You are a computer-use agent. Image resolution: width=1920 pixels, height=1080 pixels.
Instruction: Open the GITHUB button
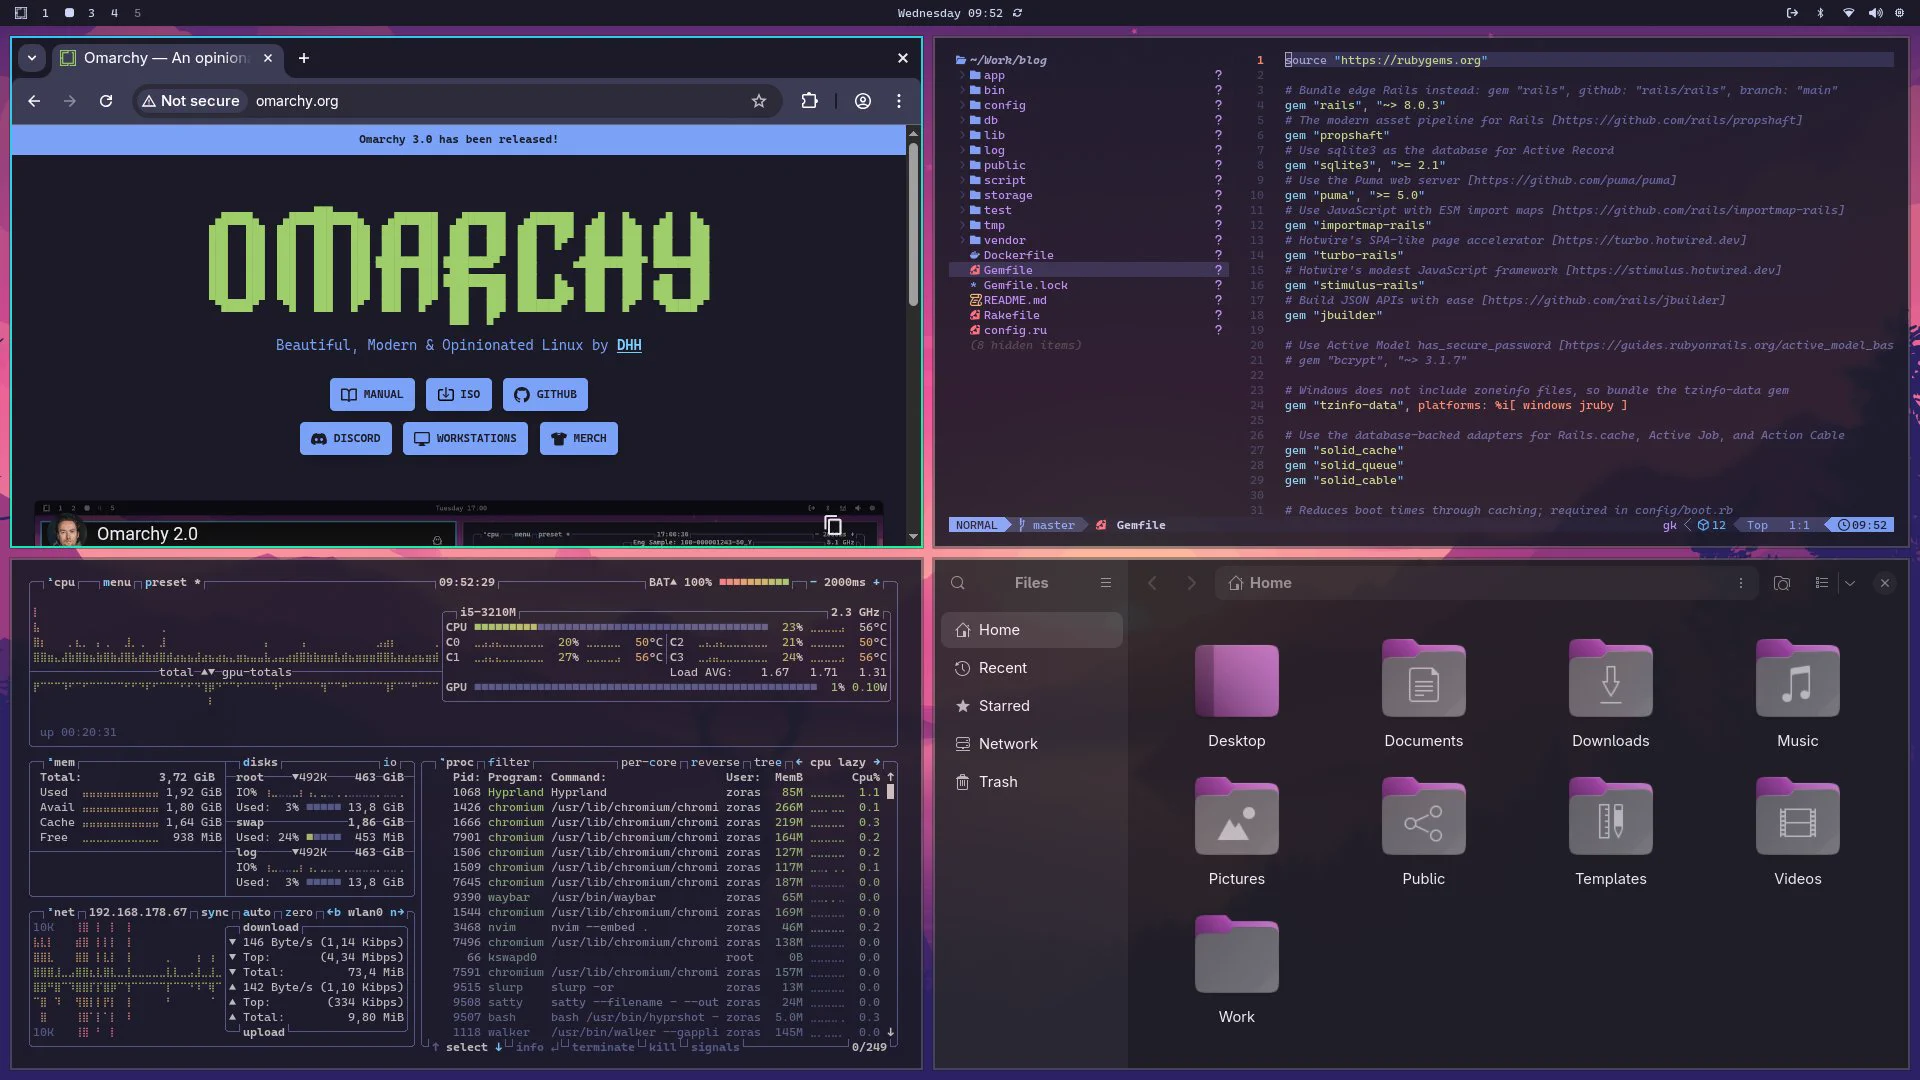coord(545,394)
